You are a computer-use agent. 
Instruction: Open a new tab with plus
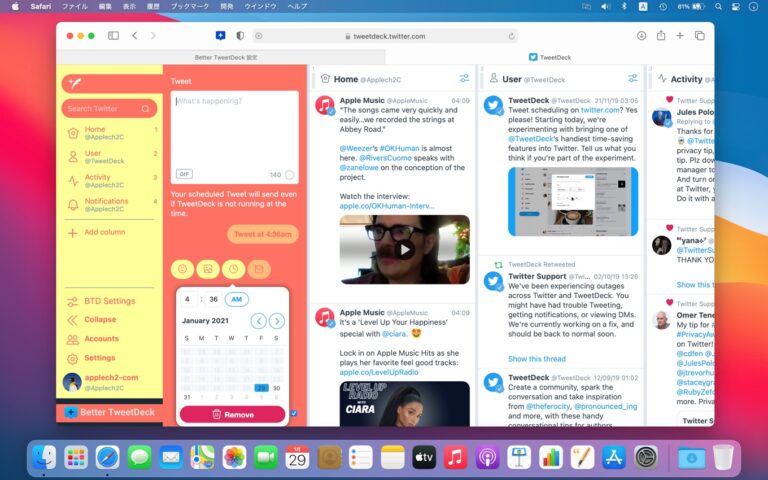point(680,36)
